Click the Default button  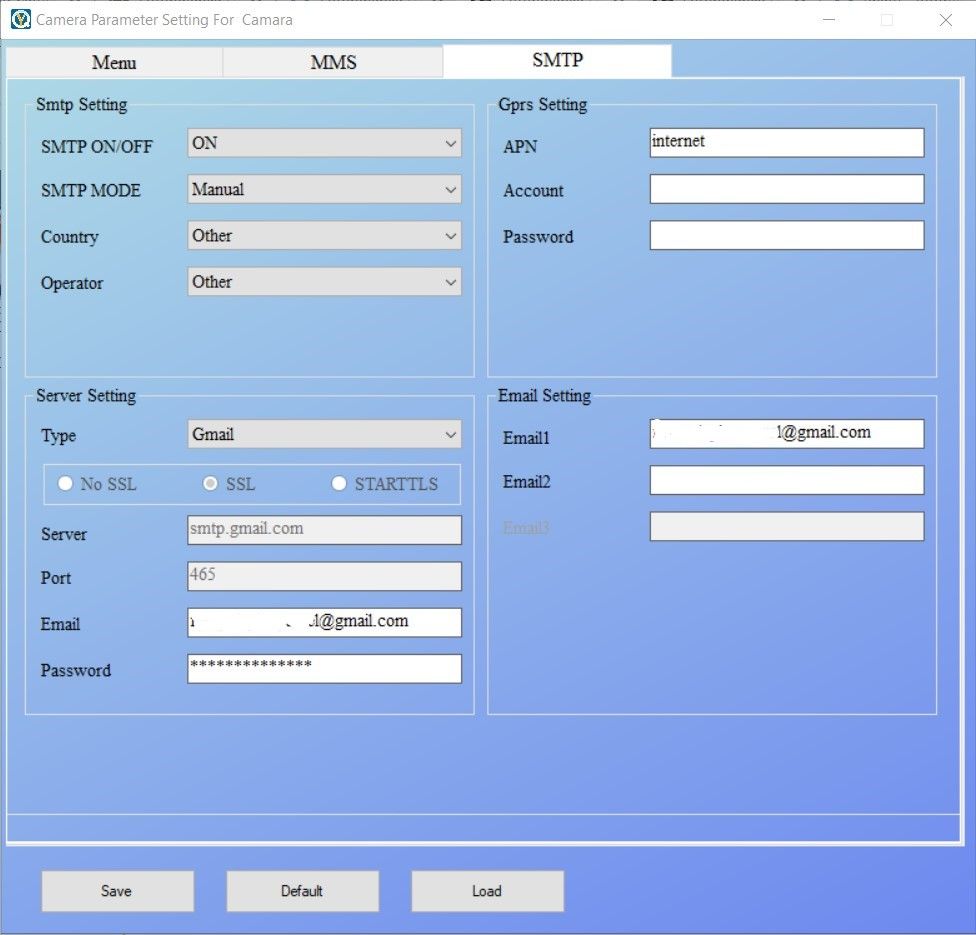pos(303,891)
